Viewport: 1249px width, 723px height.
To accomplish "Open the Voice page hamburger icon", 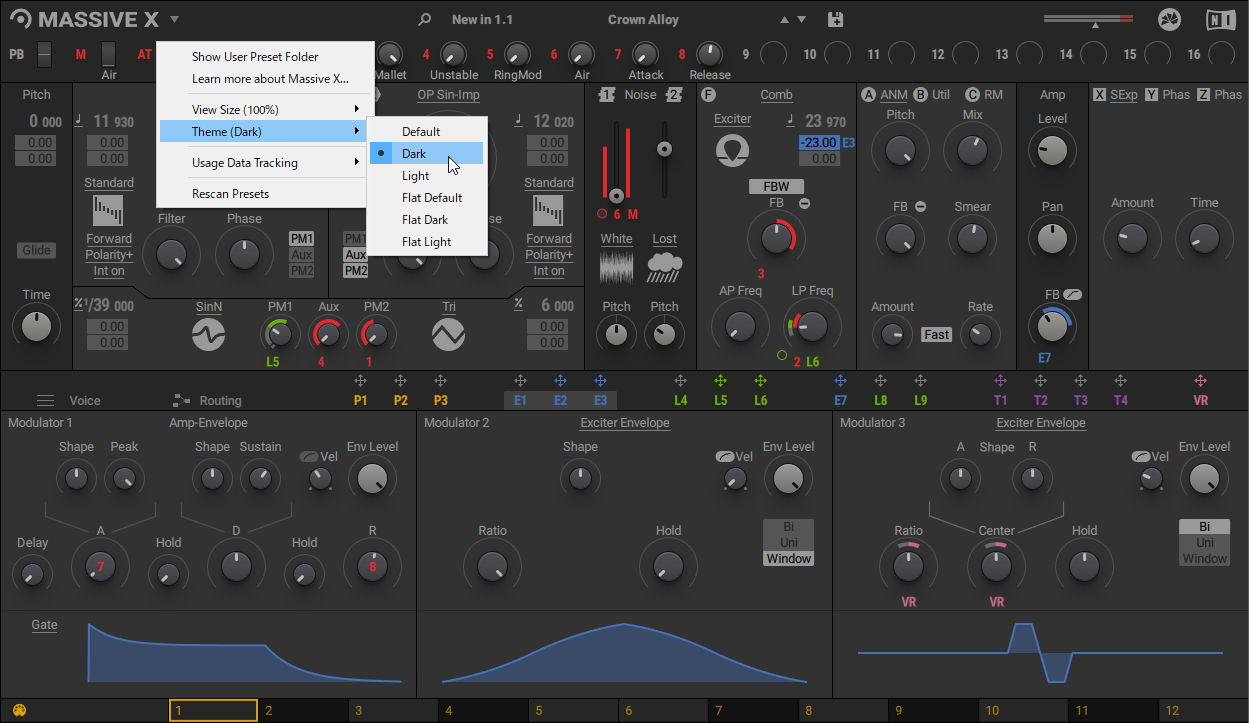I will click(x=46, y=400).
